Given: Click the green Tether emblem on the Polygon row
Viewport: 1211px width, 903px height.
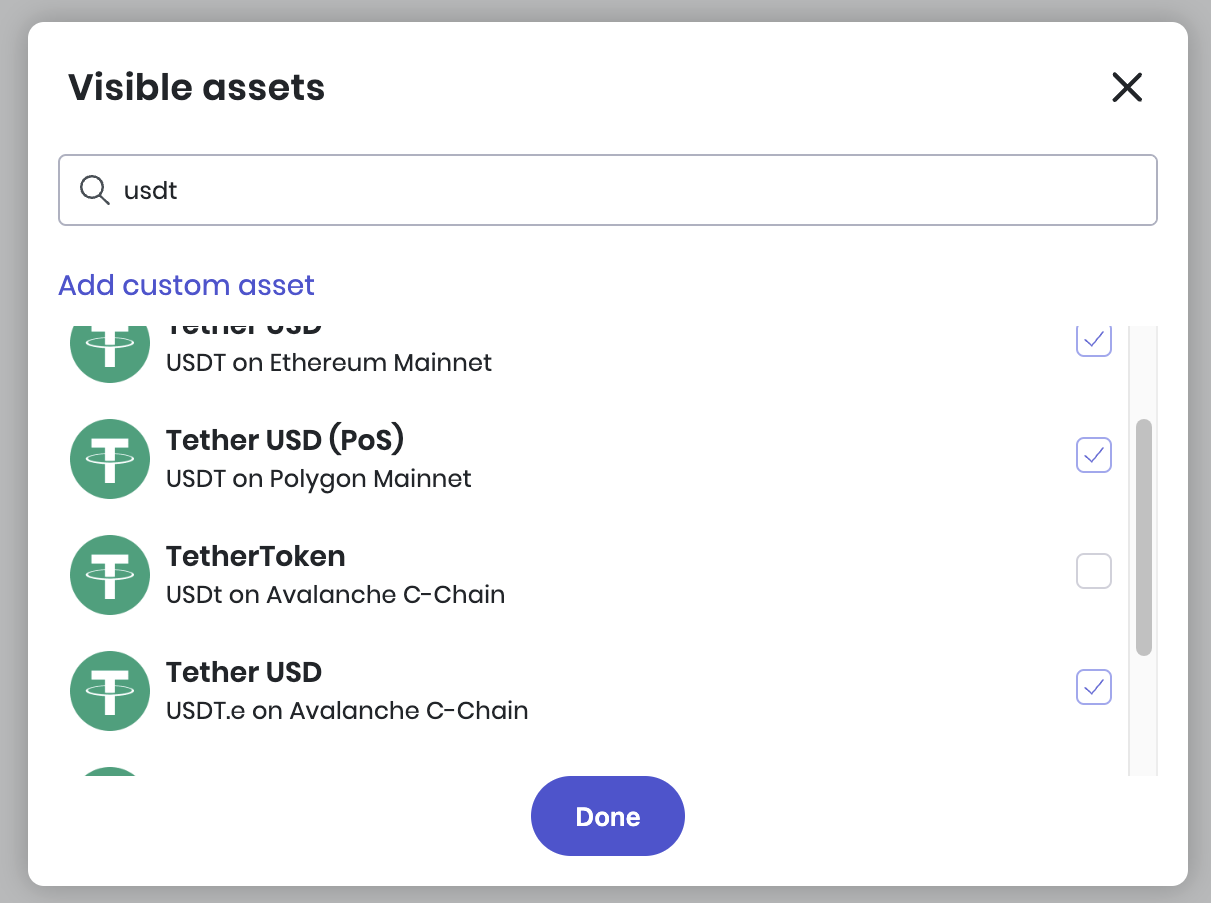Looking at the screenshot, I should click(x=109, y=459).
